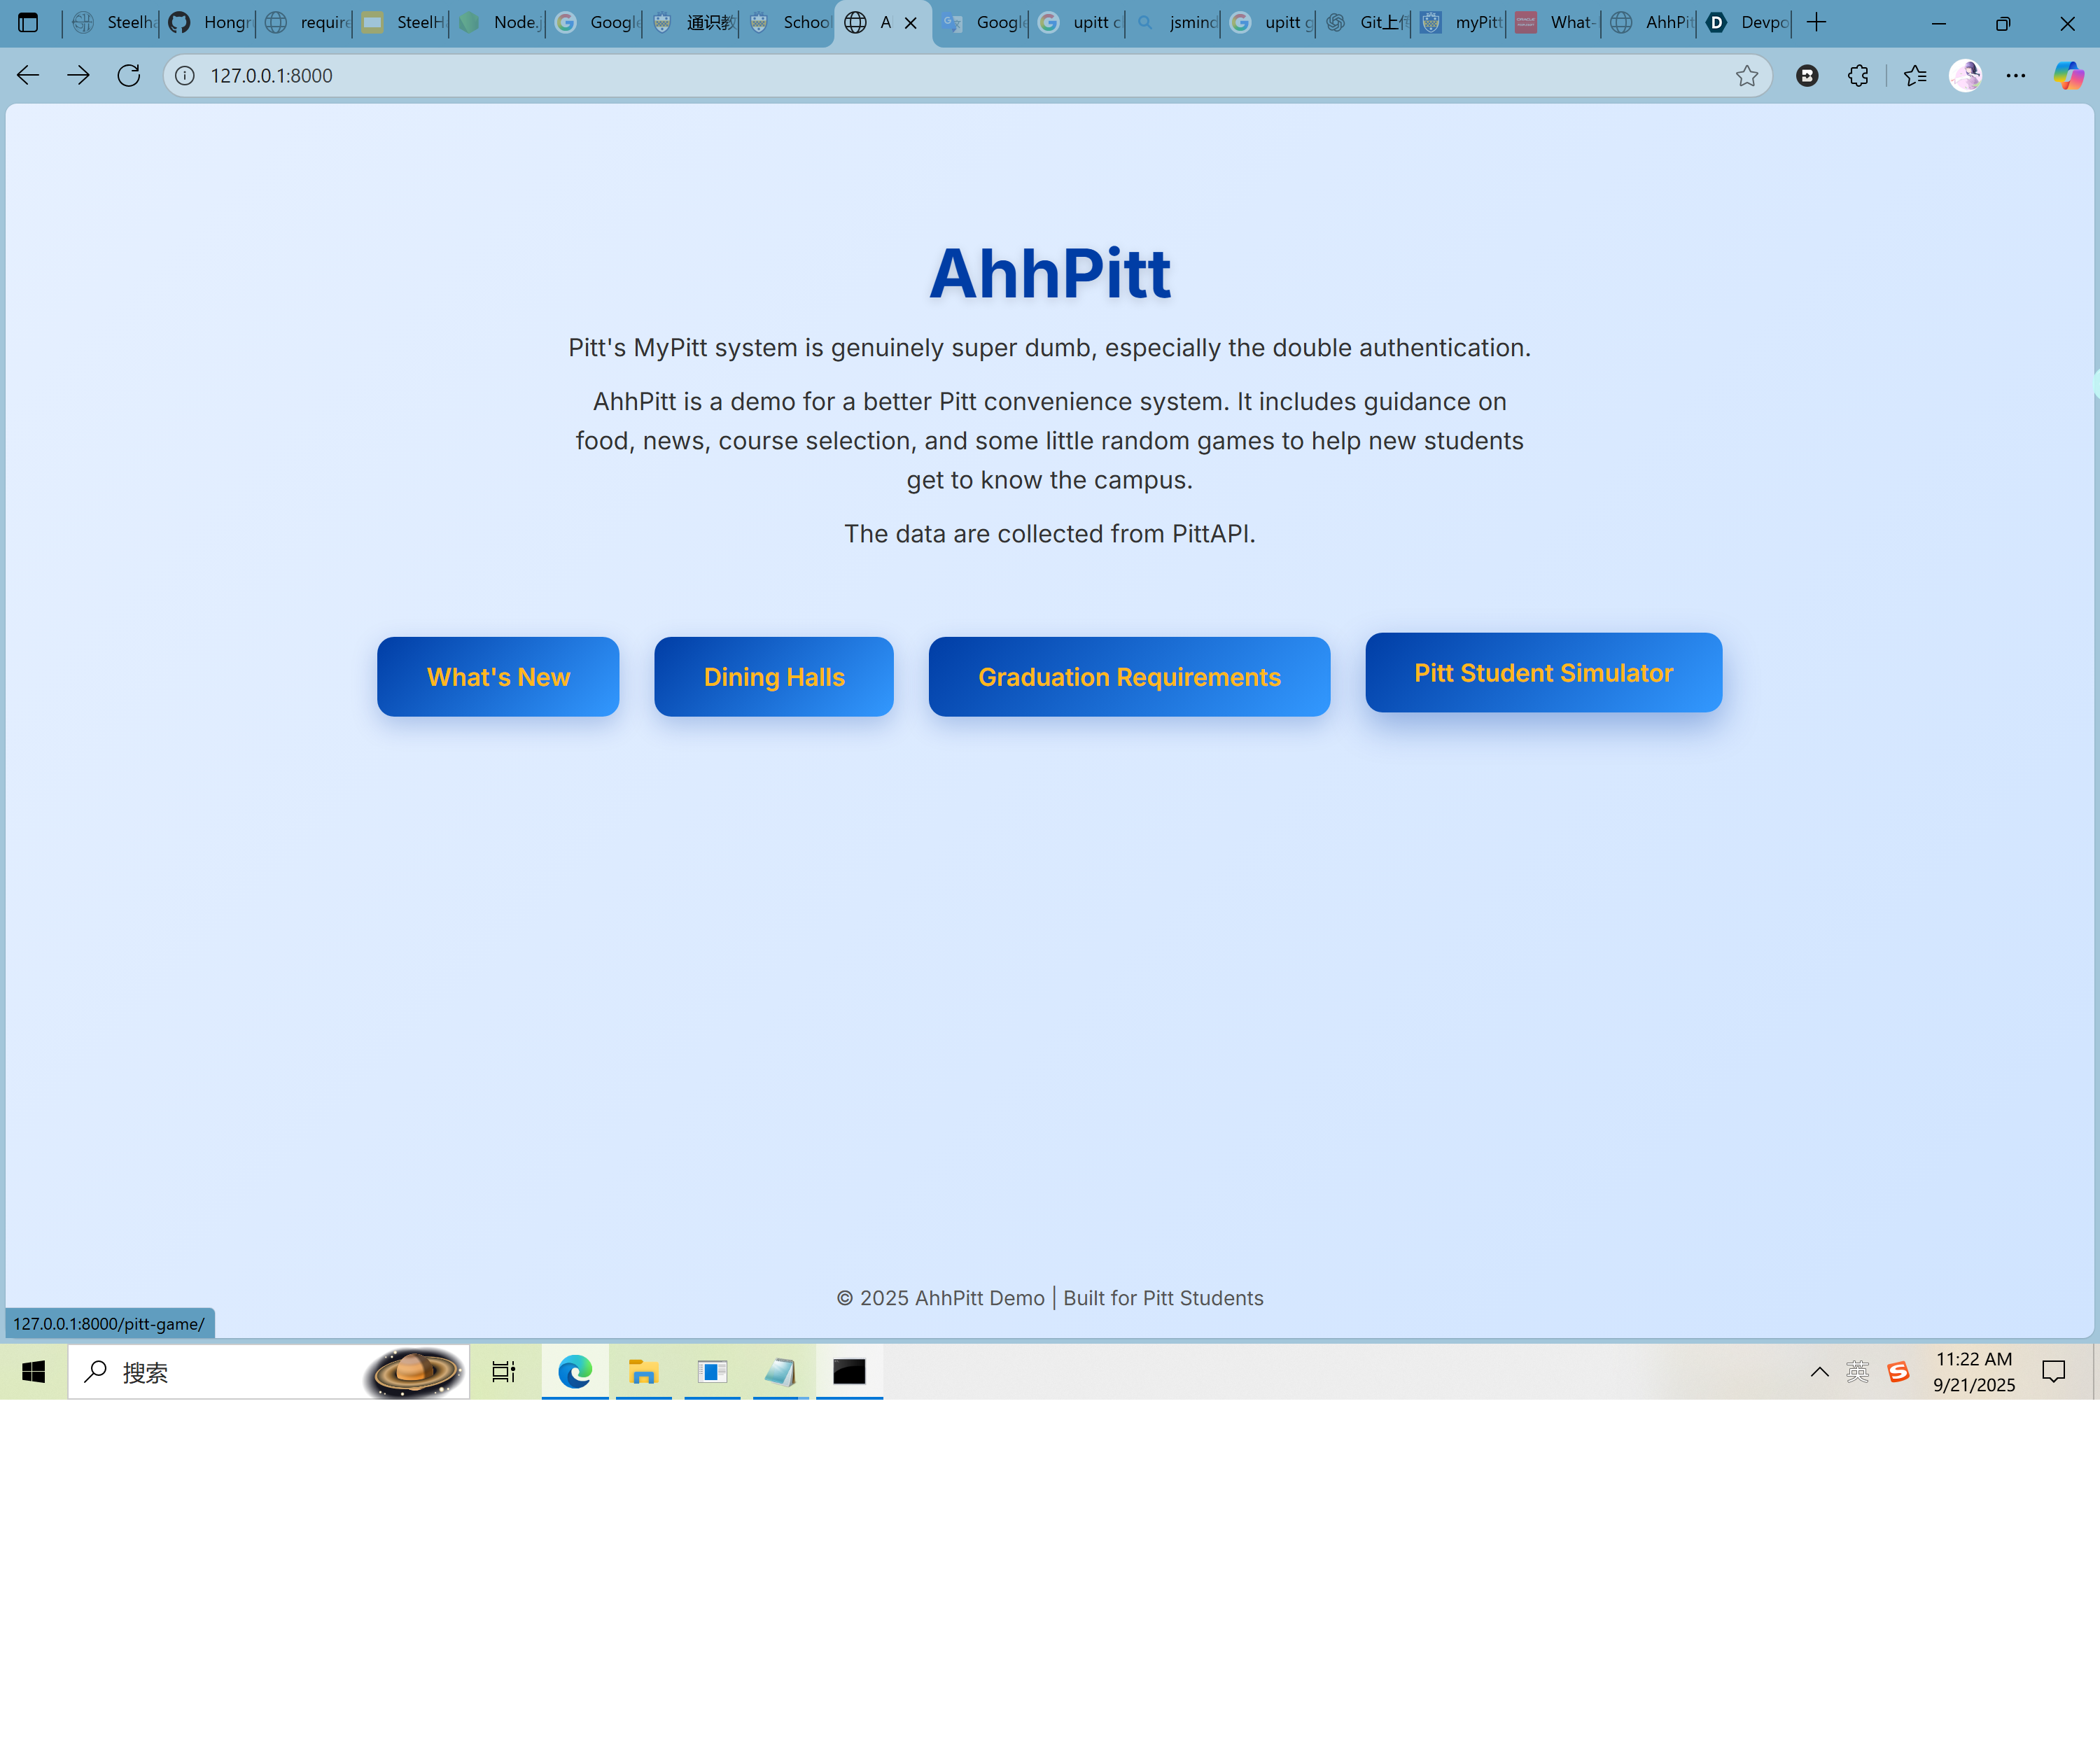Switch to the Devpost tab
The width and height of the screenshot is (2100, 1758).
(1748, 22)
